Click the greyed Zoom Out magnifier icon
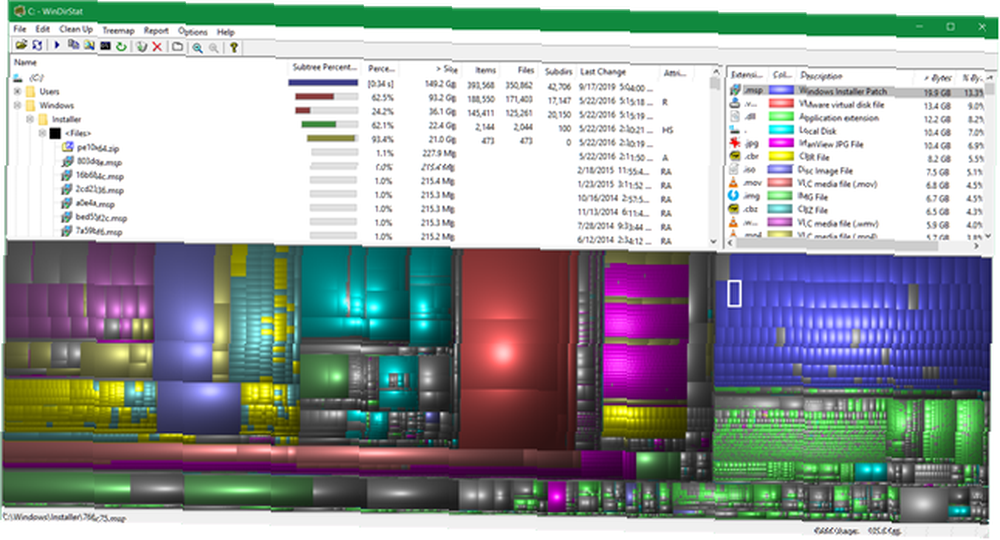Viewport: 1000px width, 540px height. 214,47
